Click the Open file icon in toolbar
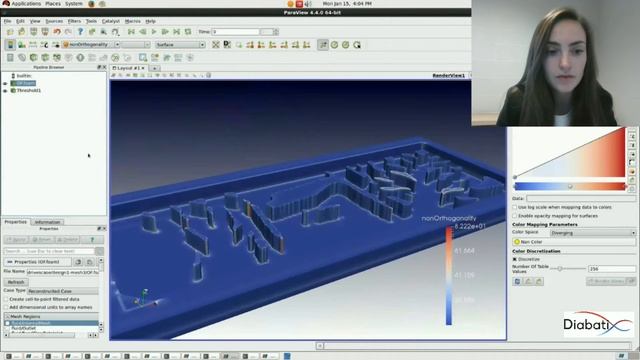This screenshot has width=640, height=360. pos(10,32)
